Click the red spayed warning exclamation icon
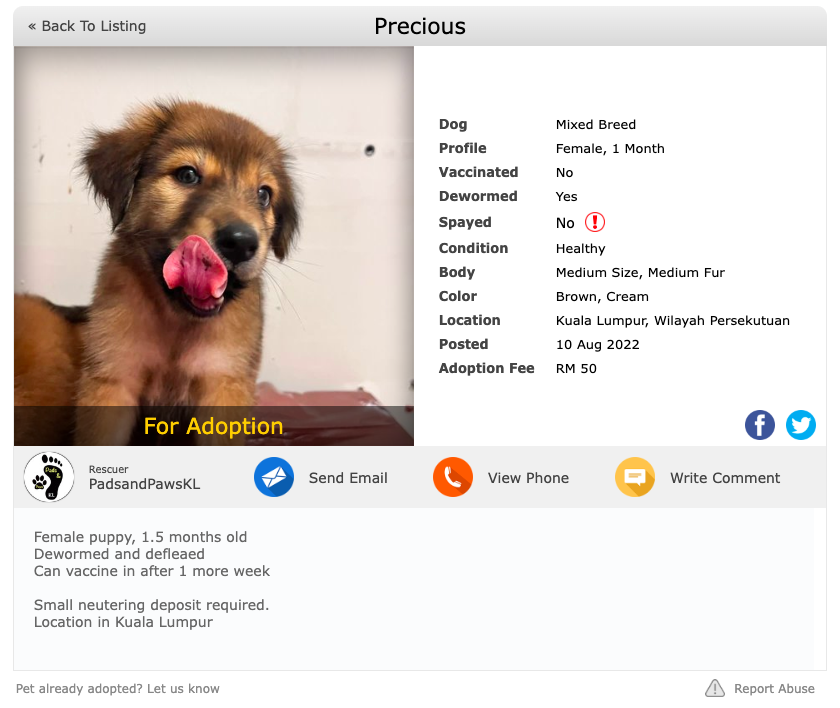Viewport: 840px width, 708px height. [595, 222]
